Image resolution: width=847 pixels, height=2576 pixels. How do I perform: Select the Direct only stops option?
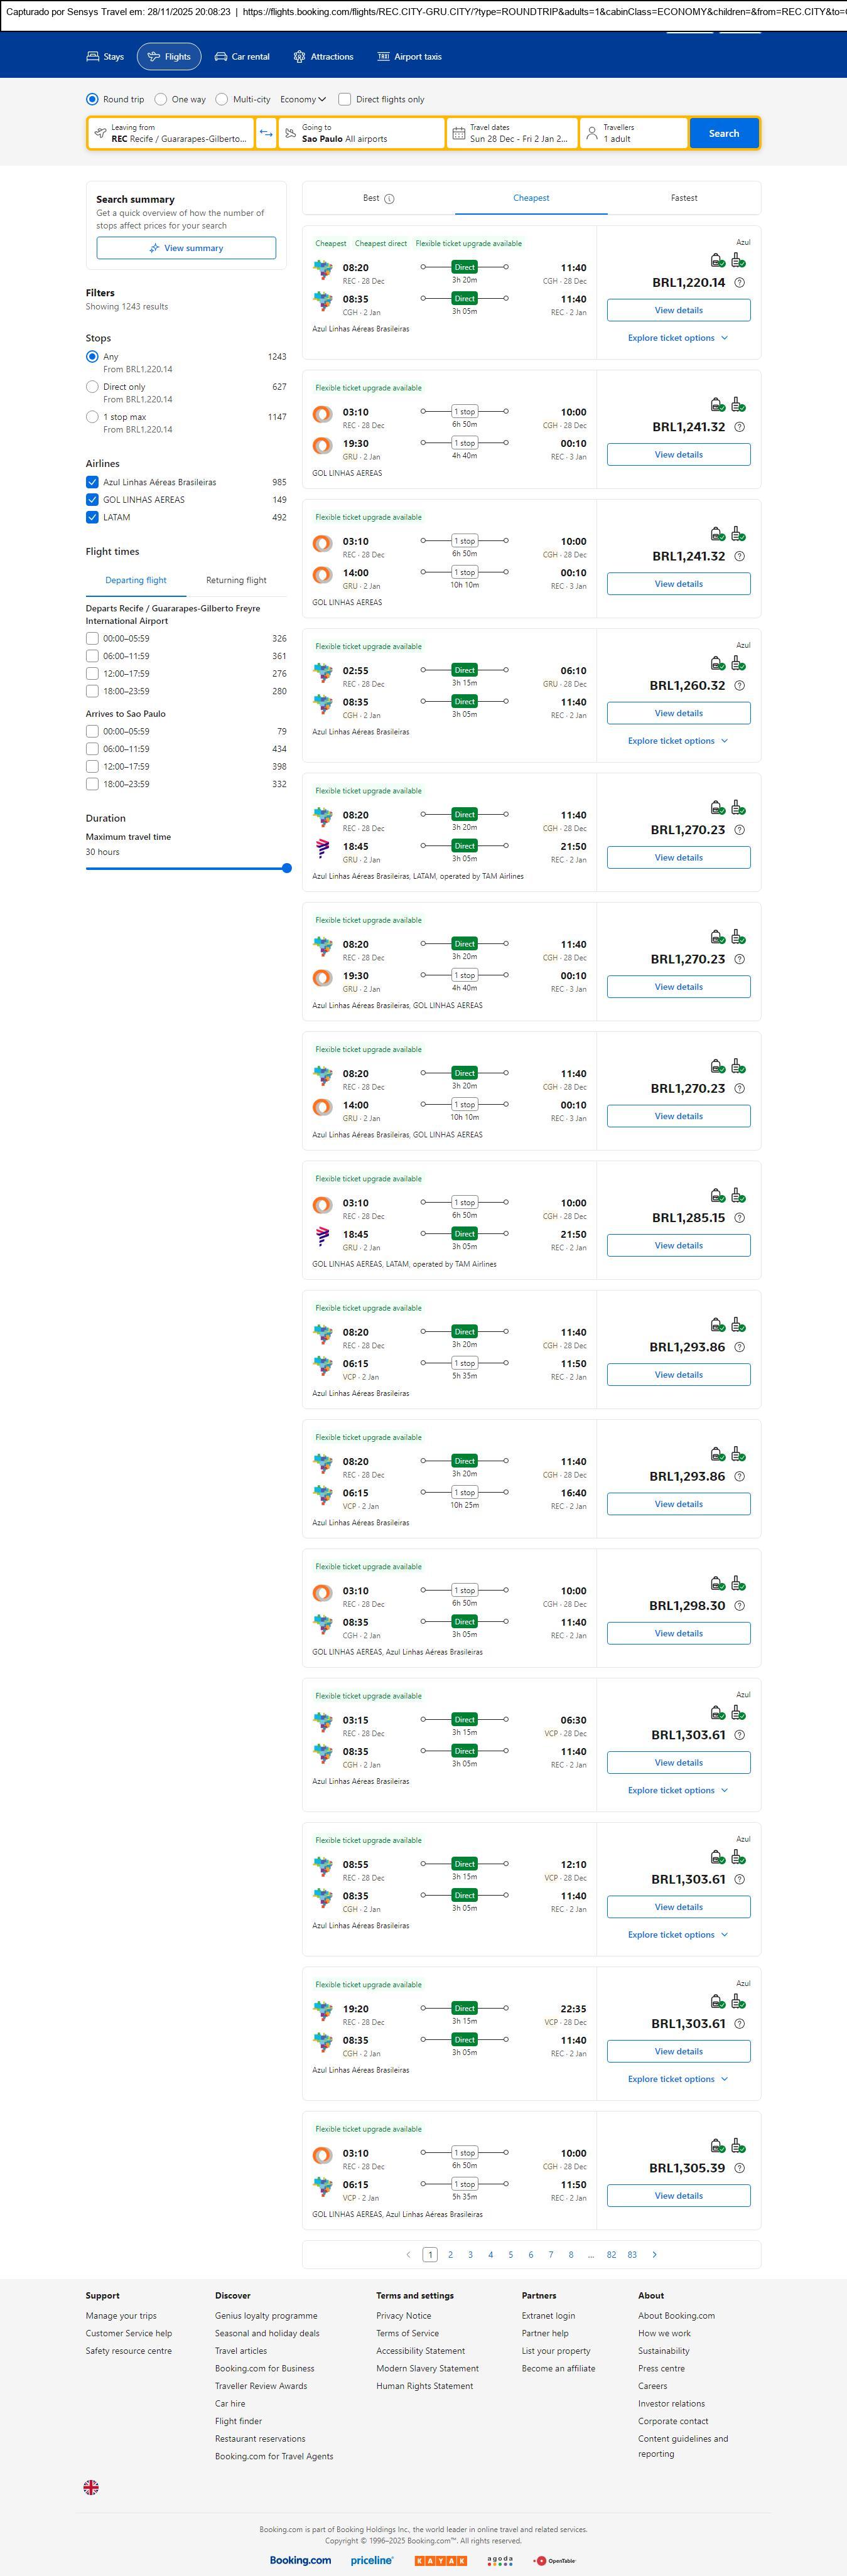click(x=92, y=387)
